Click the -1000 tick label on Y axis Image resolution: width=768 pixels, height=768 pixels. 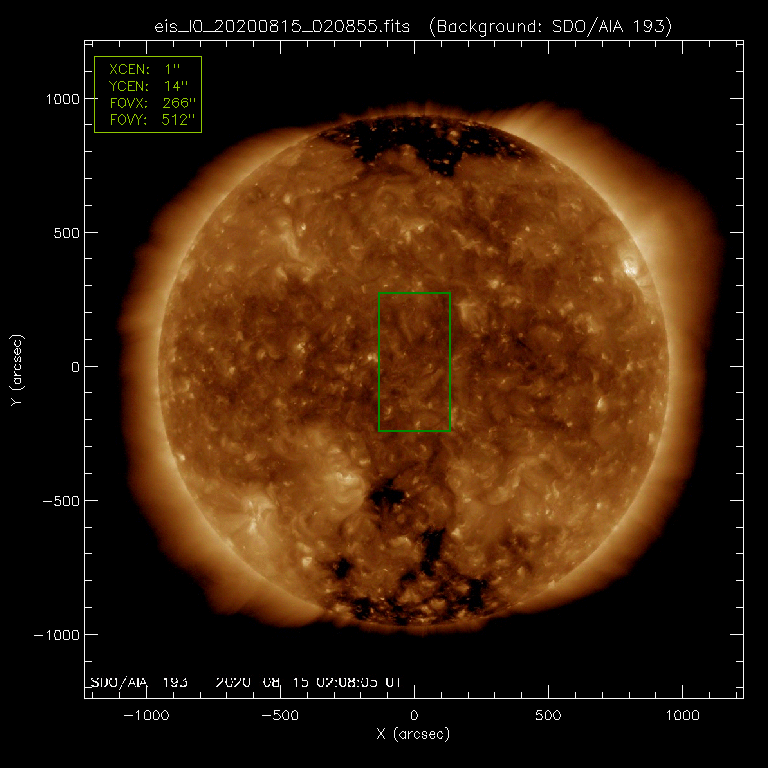tap(56, 635)
